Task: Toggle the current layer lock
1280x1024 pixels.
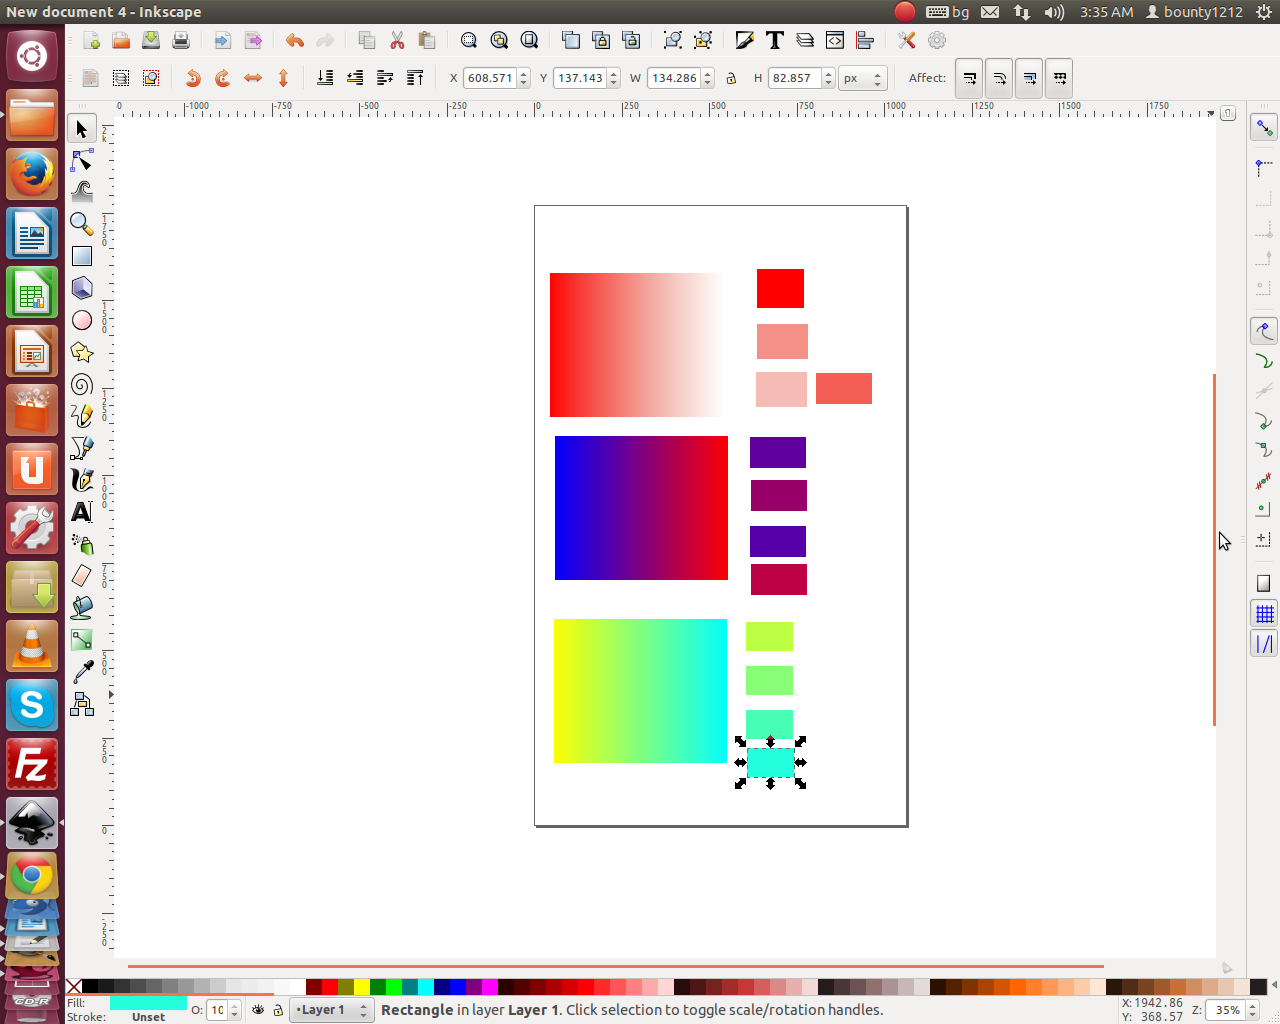Action: (278, 1010)
